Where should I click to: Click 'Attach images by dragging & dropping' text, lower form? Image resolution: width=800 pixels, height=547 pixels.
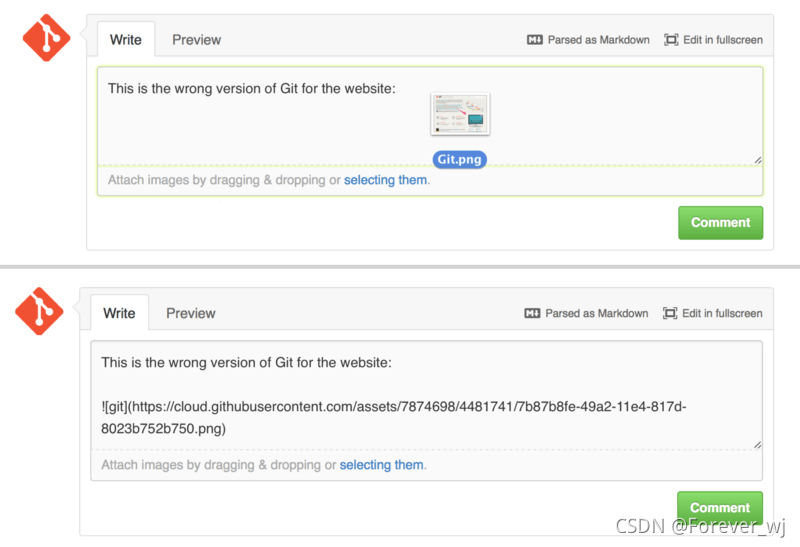211,465
